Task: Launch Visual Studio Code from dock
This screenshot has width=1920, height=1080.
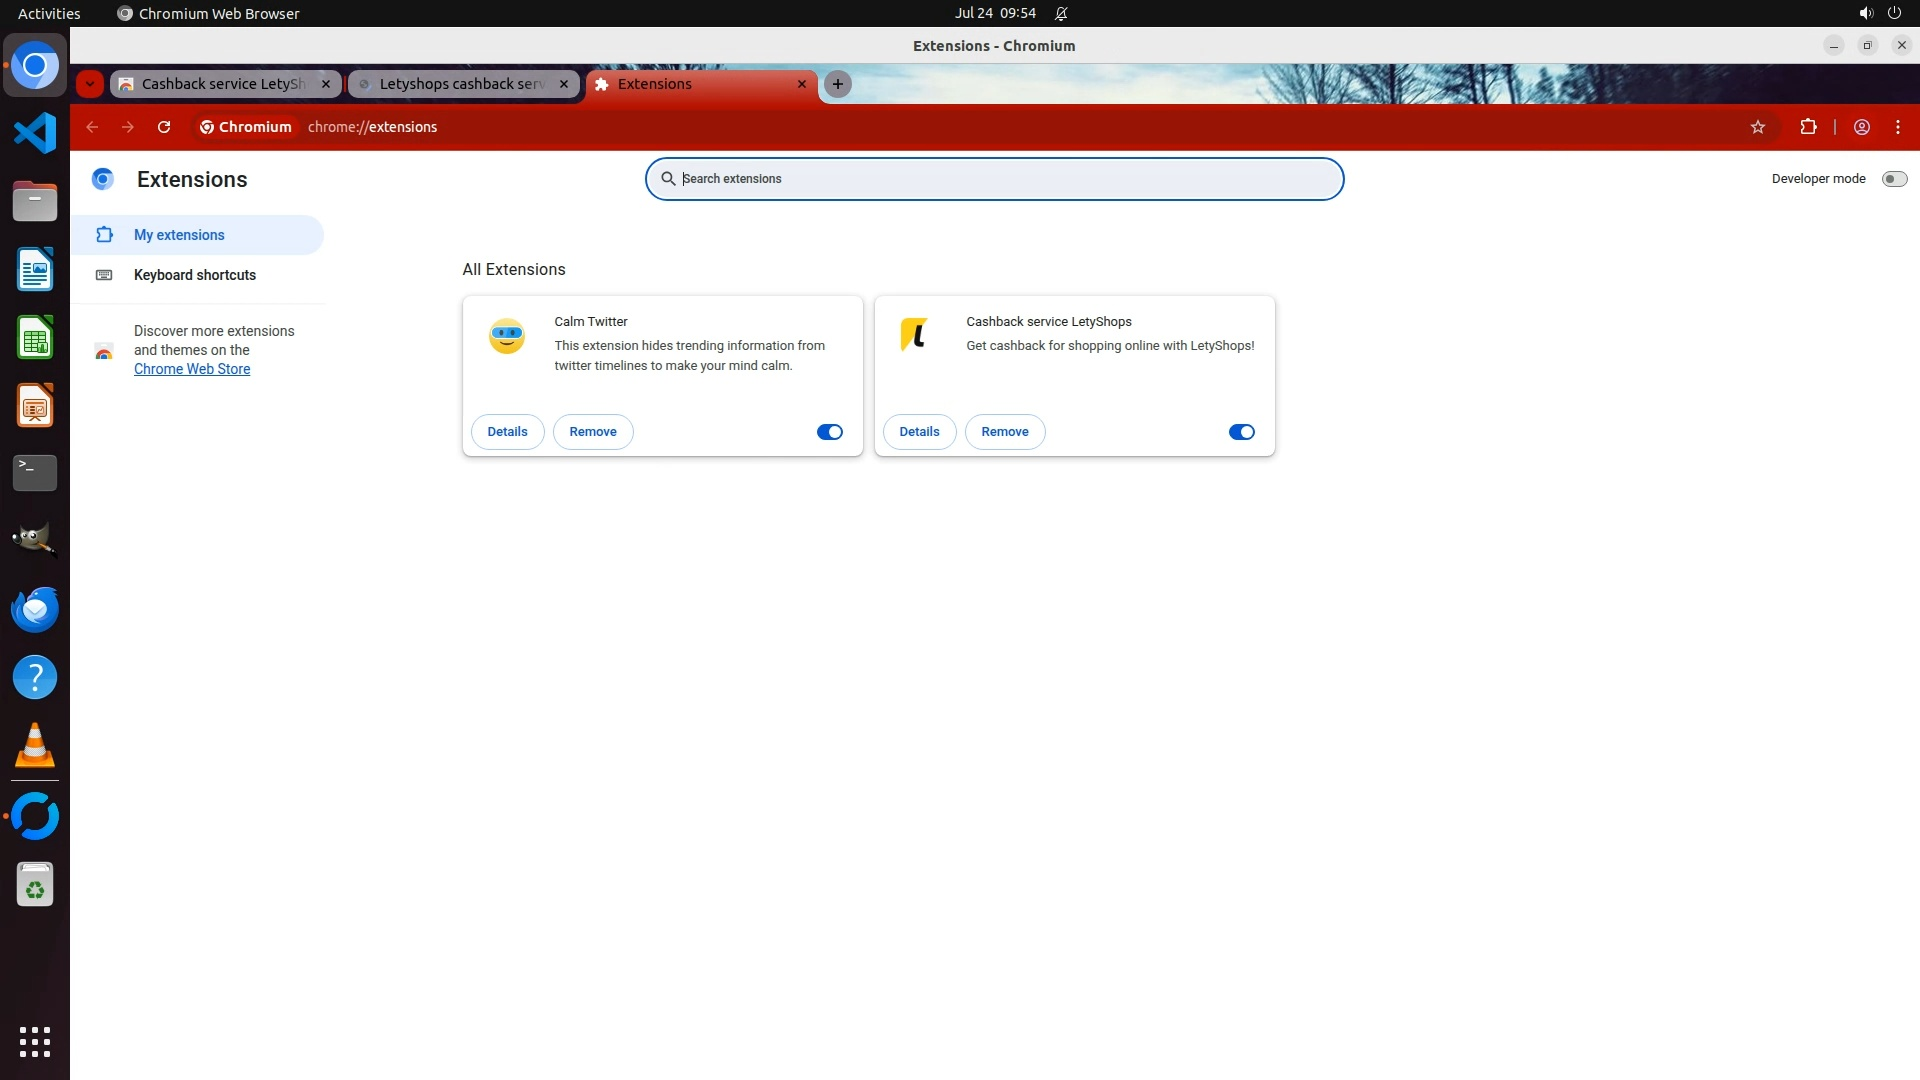Action: [35, 133]
